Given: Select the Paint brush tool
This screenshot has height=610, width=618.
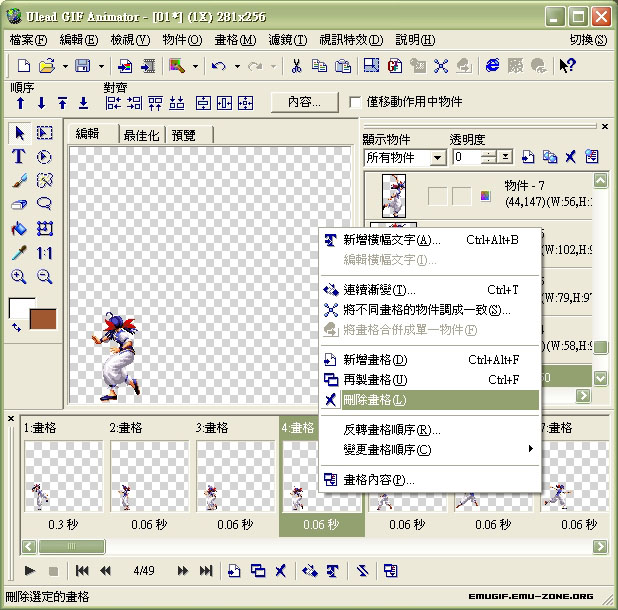Looking at the screenshot, I should 19,180.
